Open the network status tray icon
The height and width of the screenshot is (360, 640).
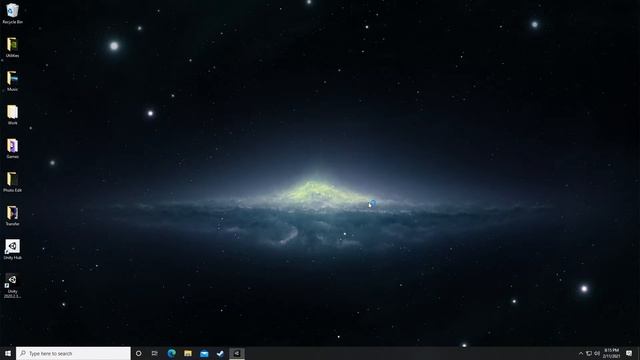click(589, 353)
